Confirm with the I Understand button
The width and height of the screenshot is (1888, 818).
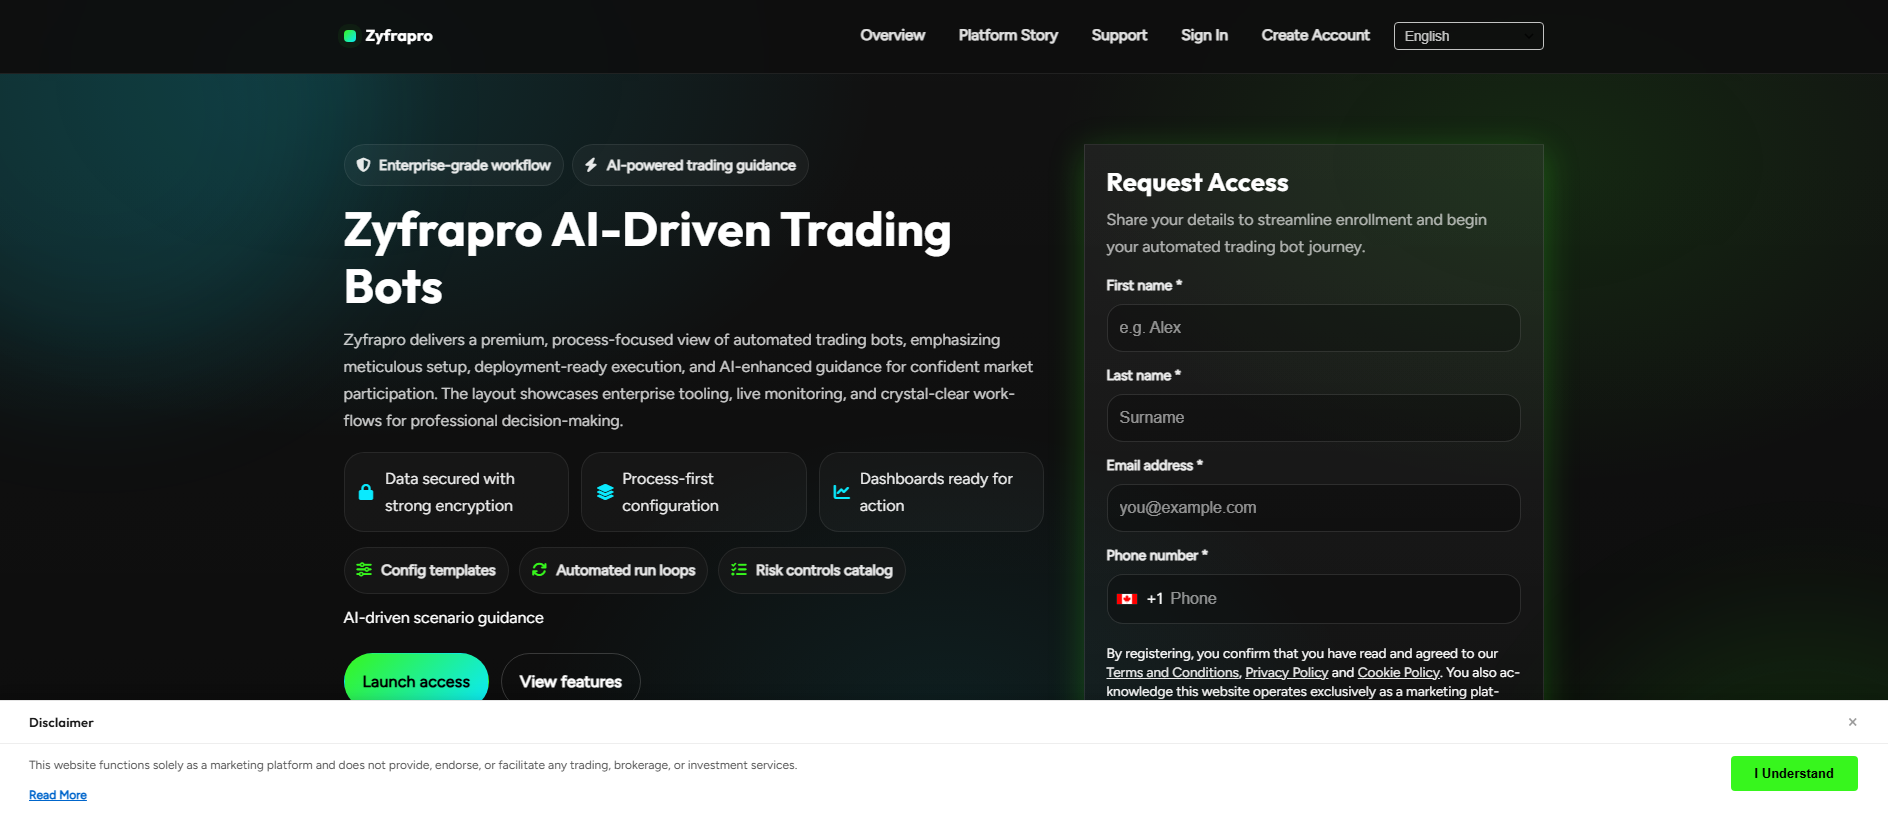[1794, 773]
